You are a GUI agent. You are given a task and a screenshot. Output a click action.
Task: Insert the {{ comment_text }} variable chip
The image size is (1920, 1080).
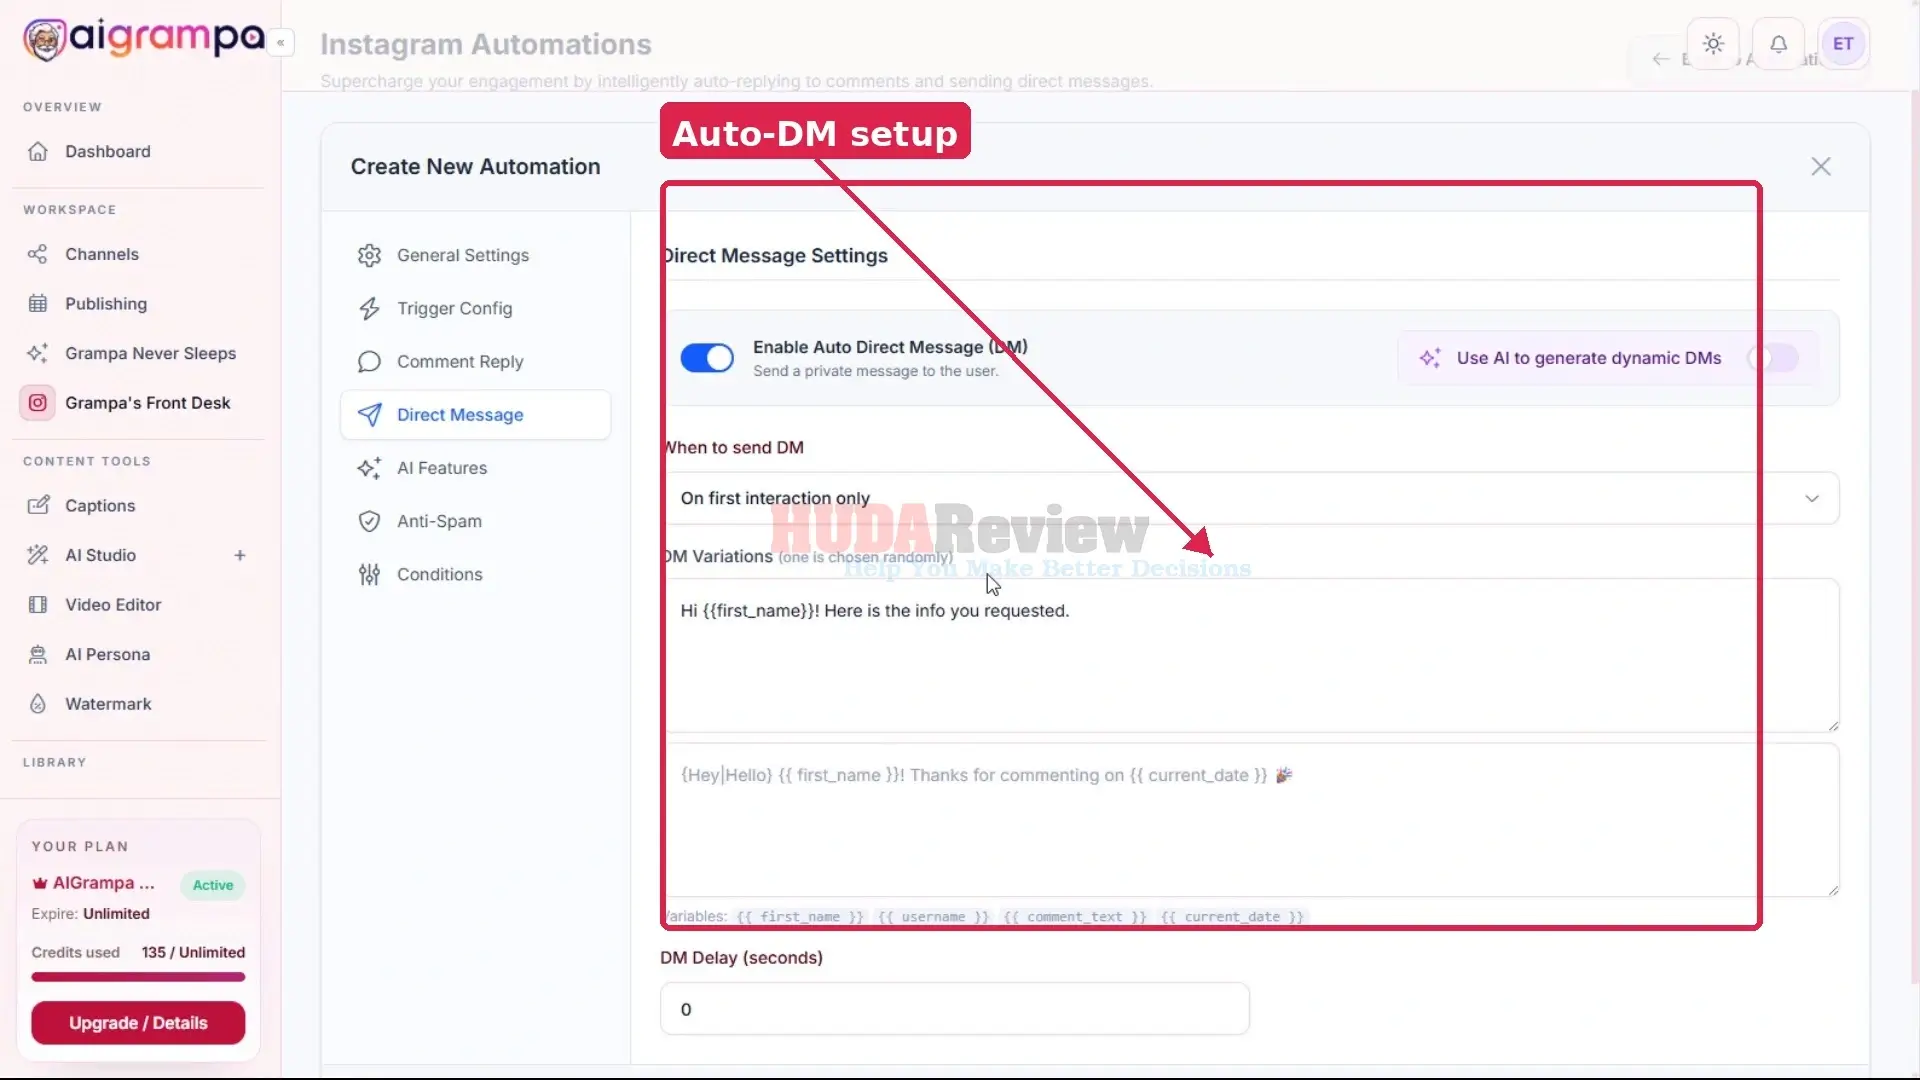1075,917
